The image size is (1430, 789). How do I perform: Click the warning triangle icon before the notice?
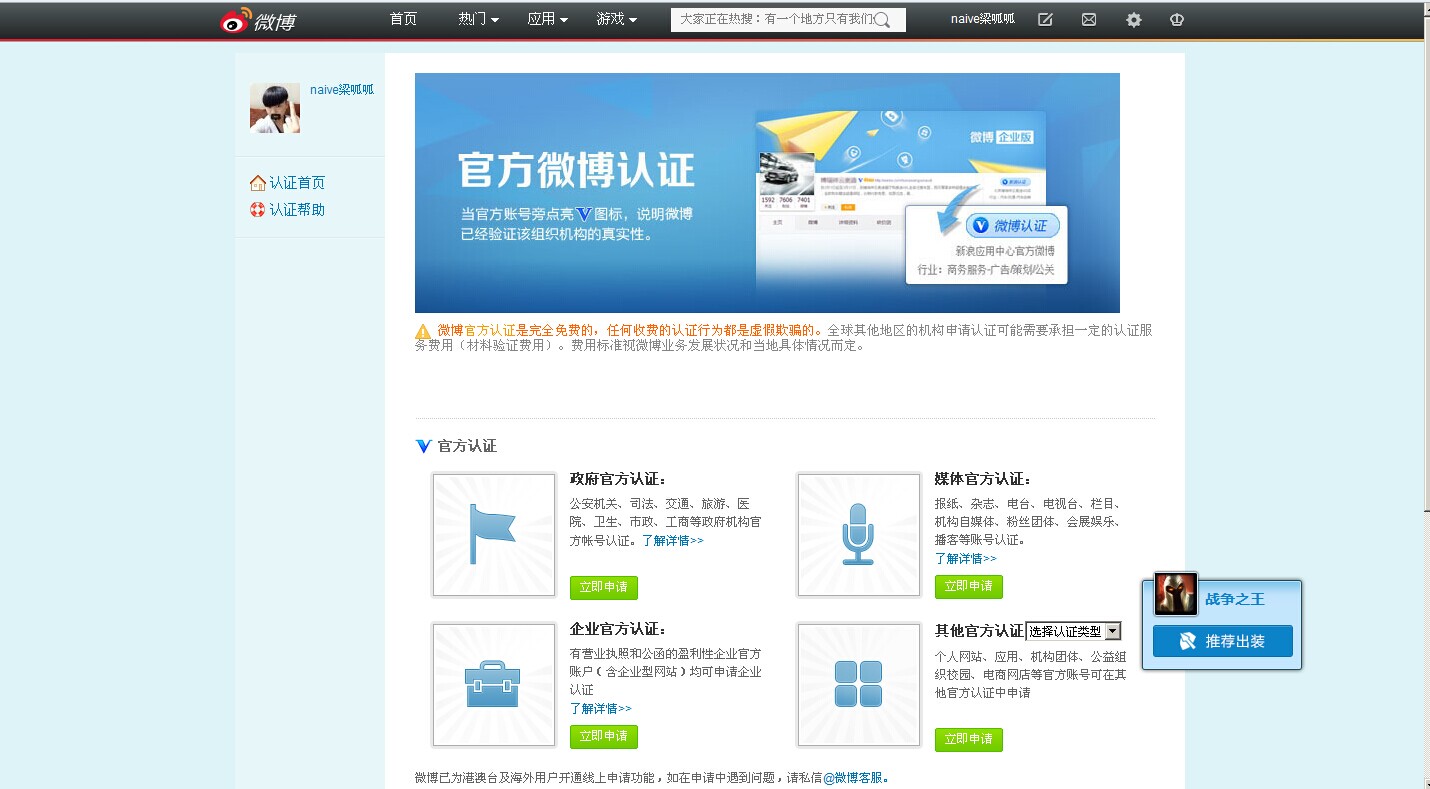pyautogui.click(x=424, y=331)
